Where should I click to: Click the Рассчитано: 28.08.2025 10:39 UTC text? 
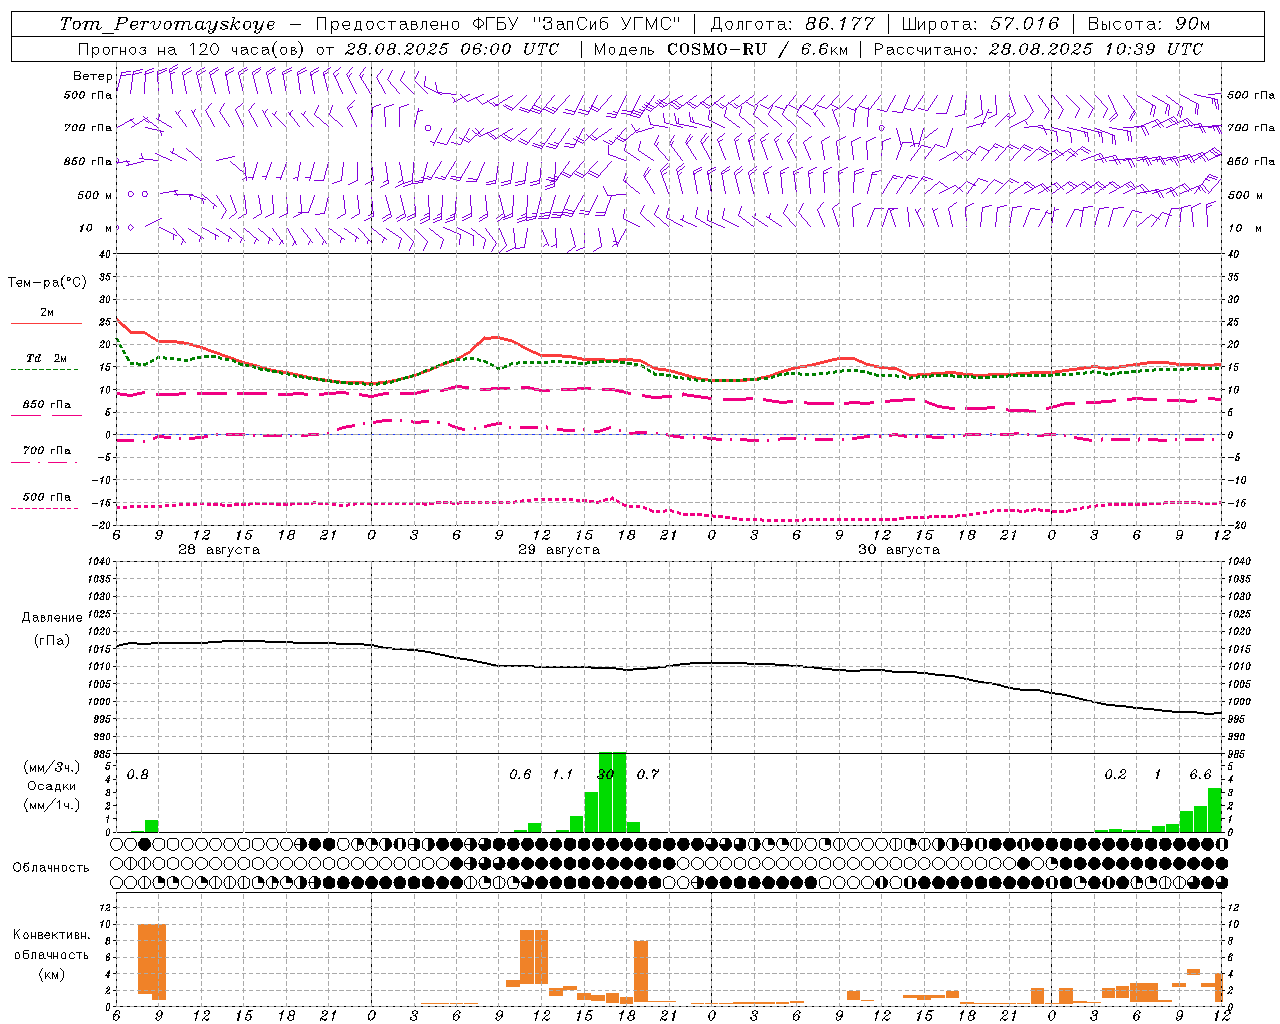pyautogui.click(x=1038, y=49)
